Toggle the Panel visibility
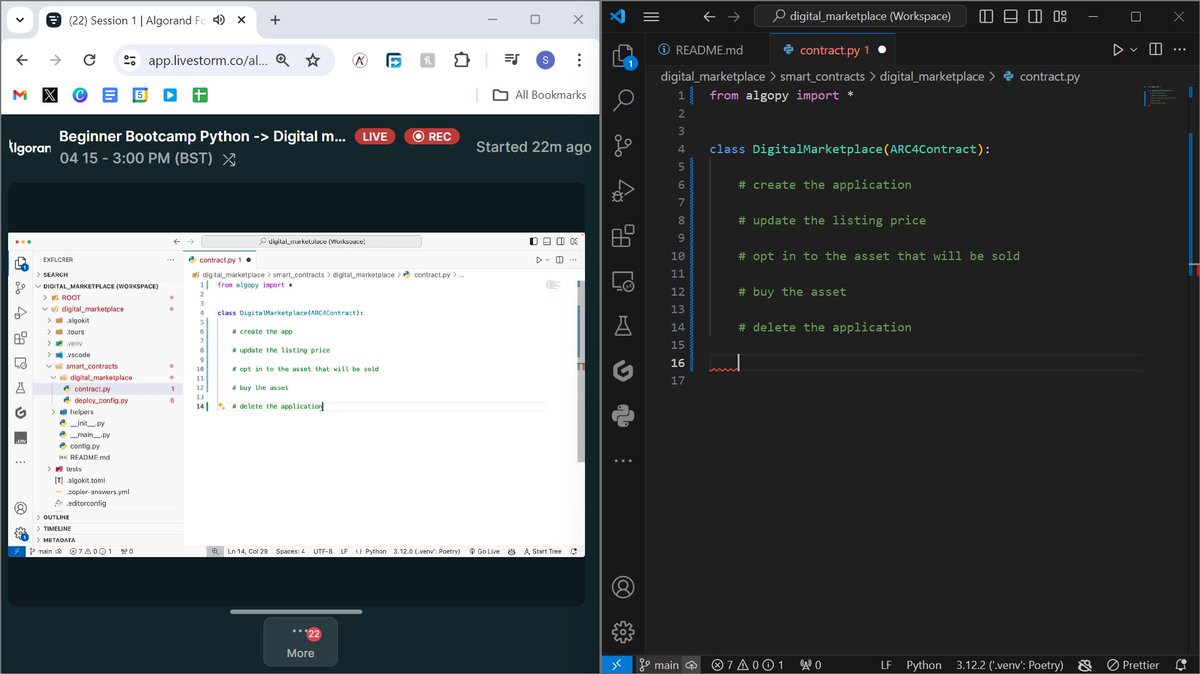The height and width of the screenshot is (674, 1200). coord(1011,16)
